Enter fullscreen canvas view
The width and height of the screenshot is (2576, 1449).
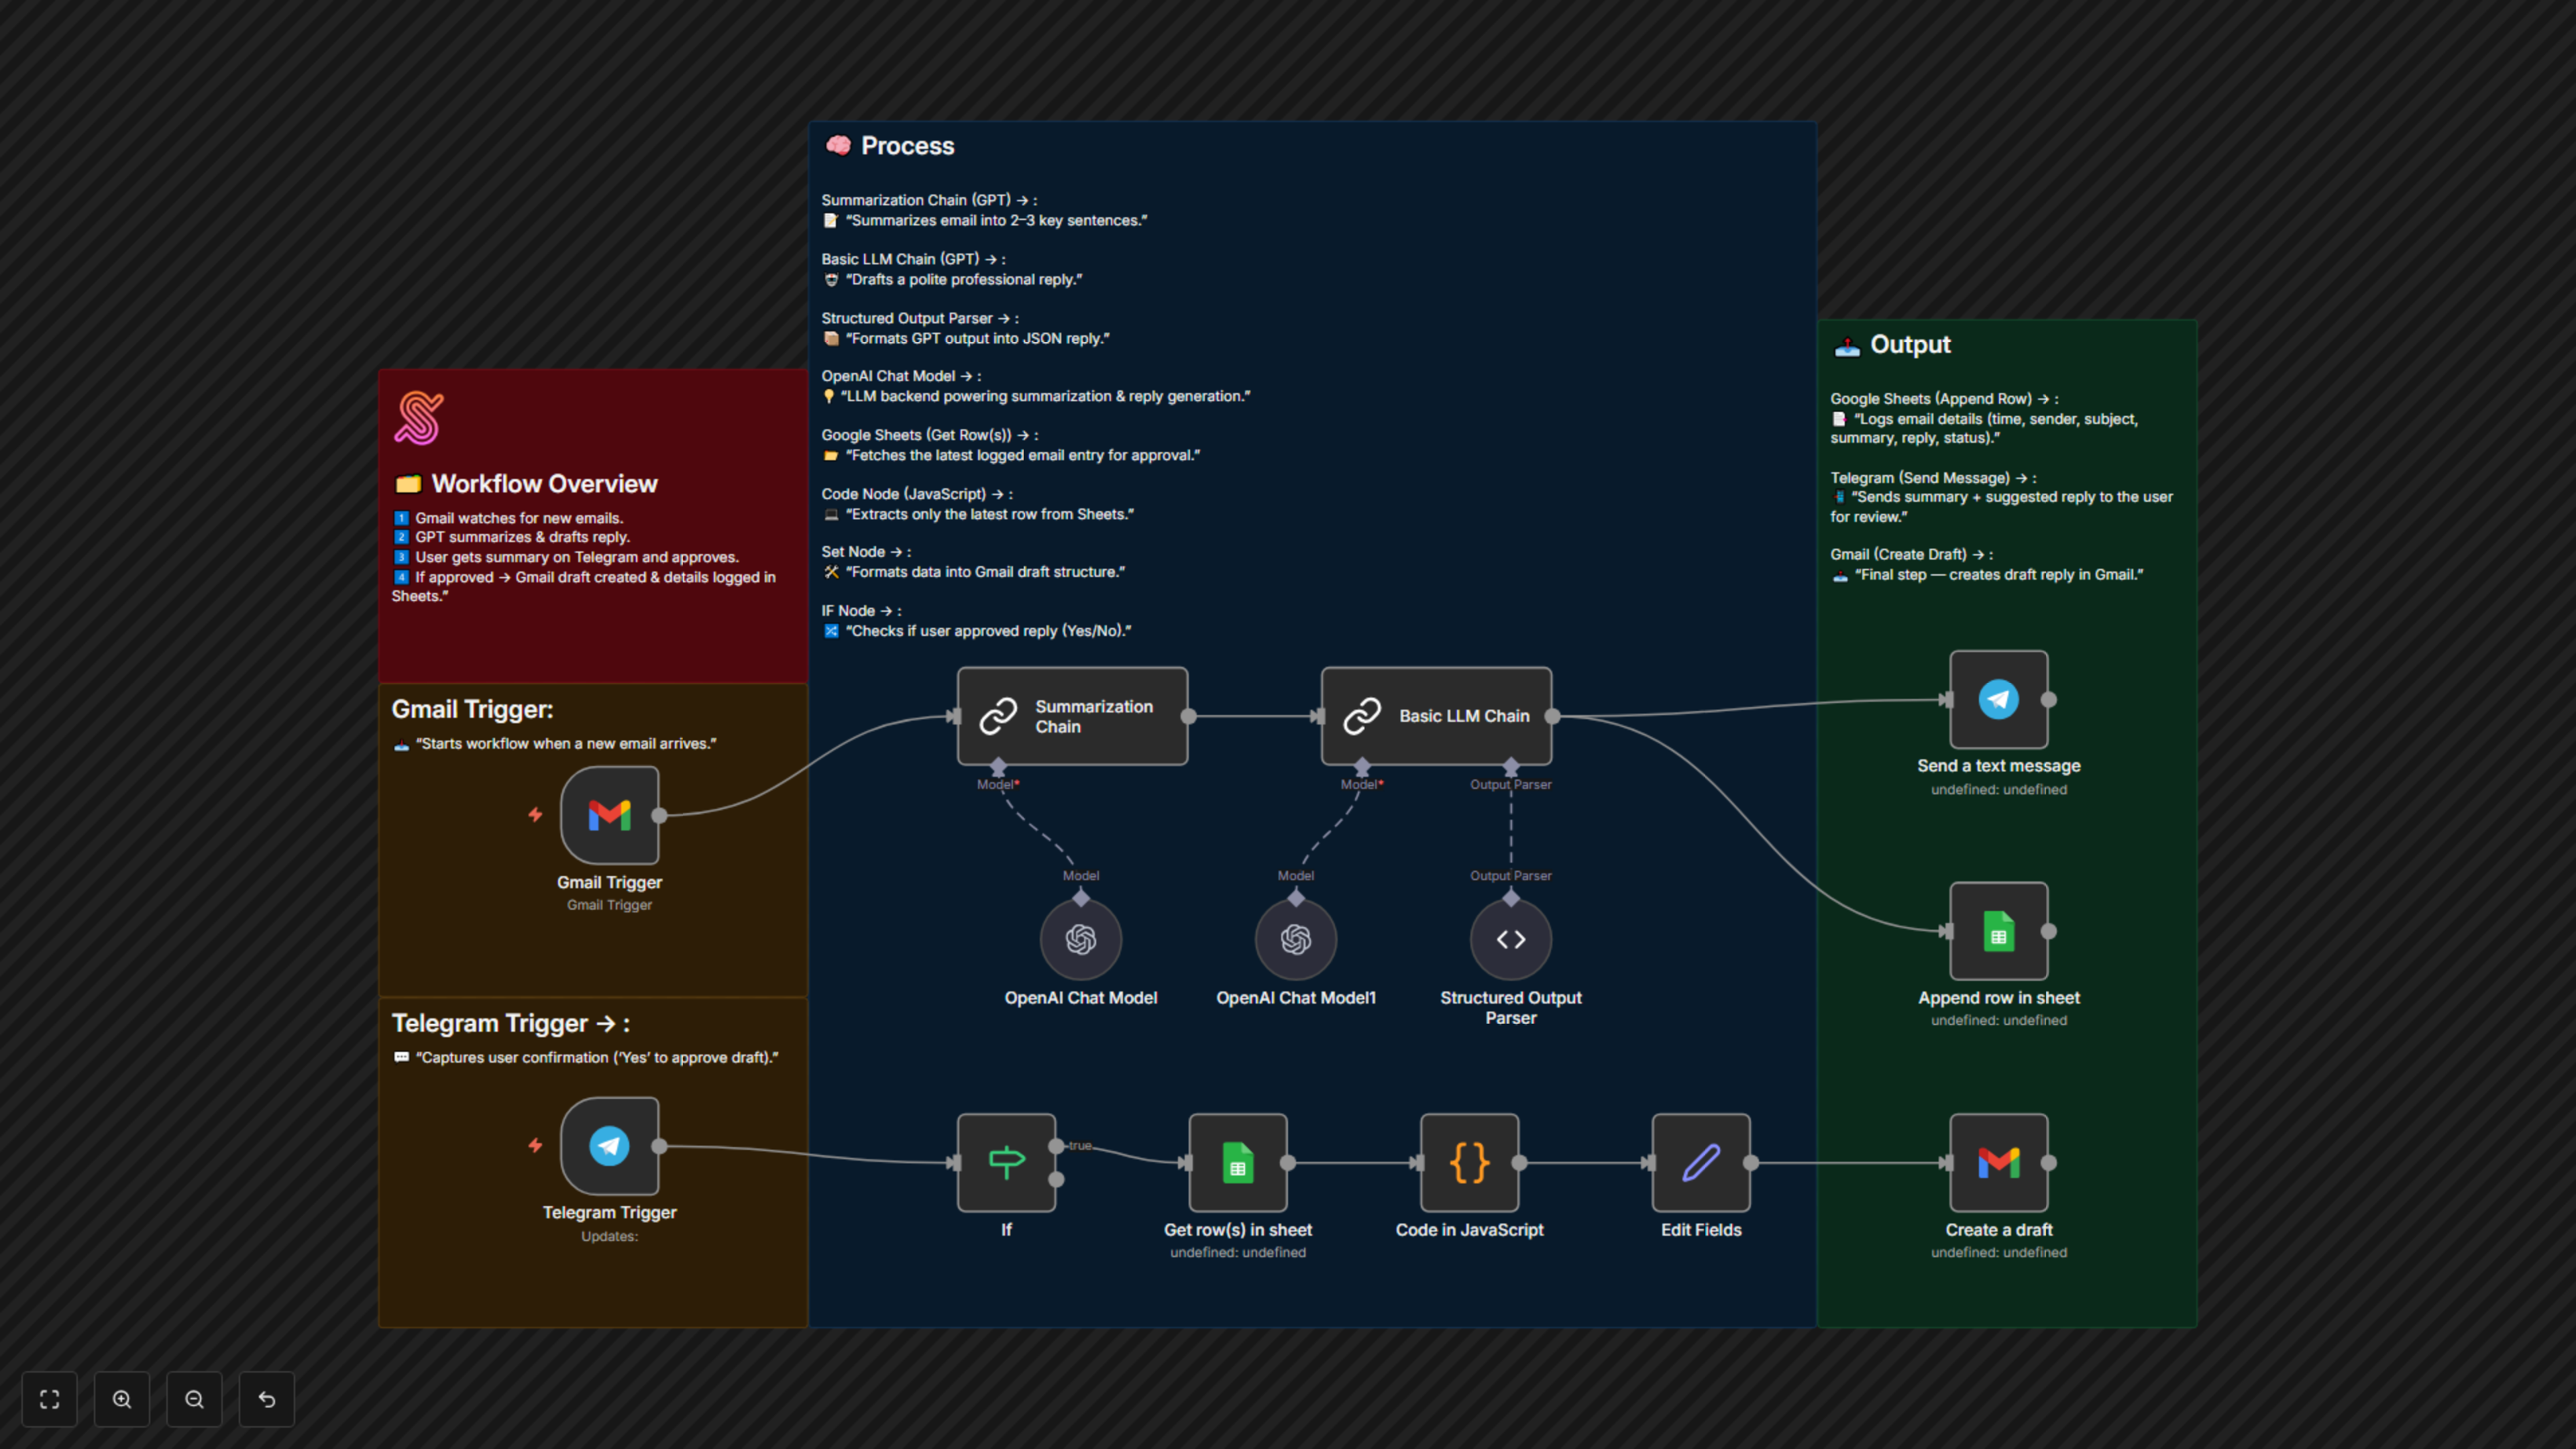(x=49, y=1399)
